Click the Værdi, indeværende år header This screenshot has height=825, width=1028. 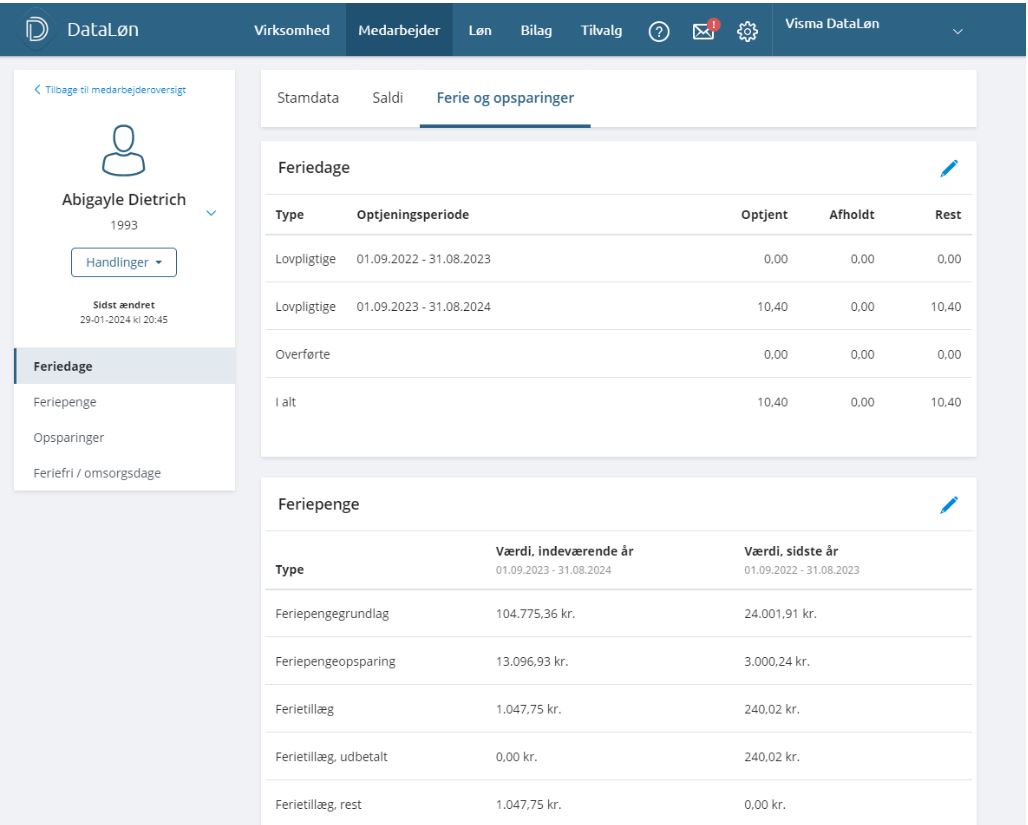tap(564, 551)
